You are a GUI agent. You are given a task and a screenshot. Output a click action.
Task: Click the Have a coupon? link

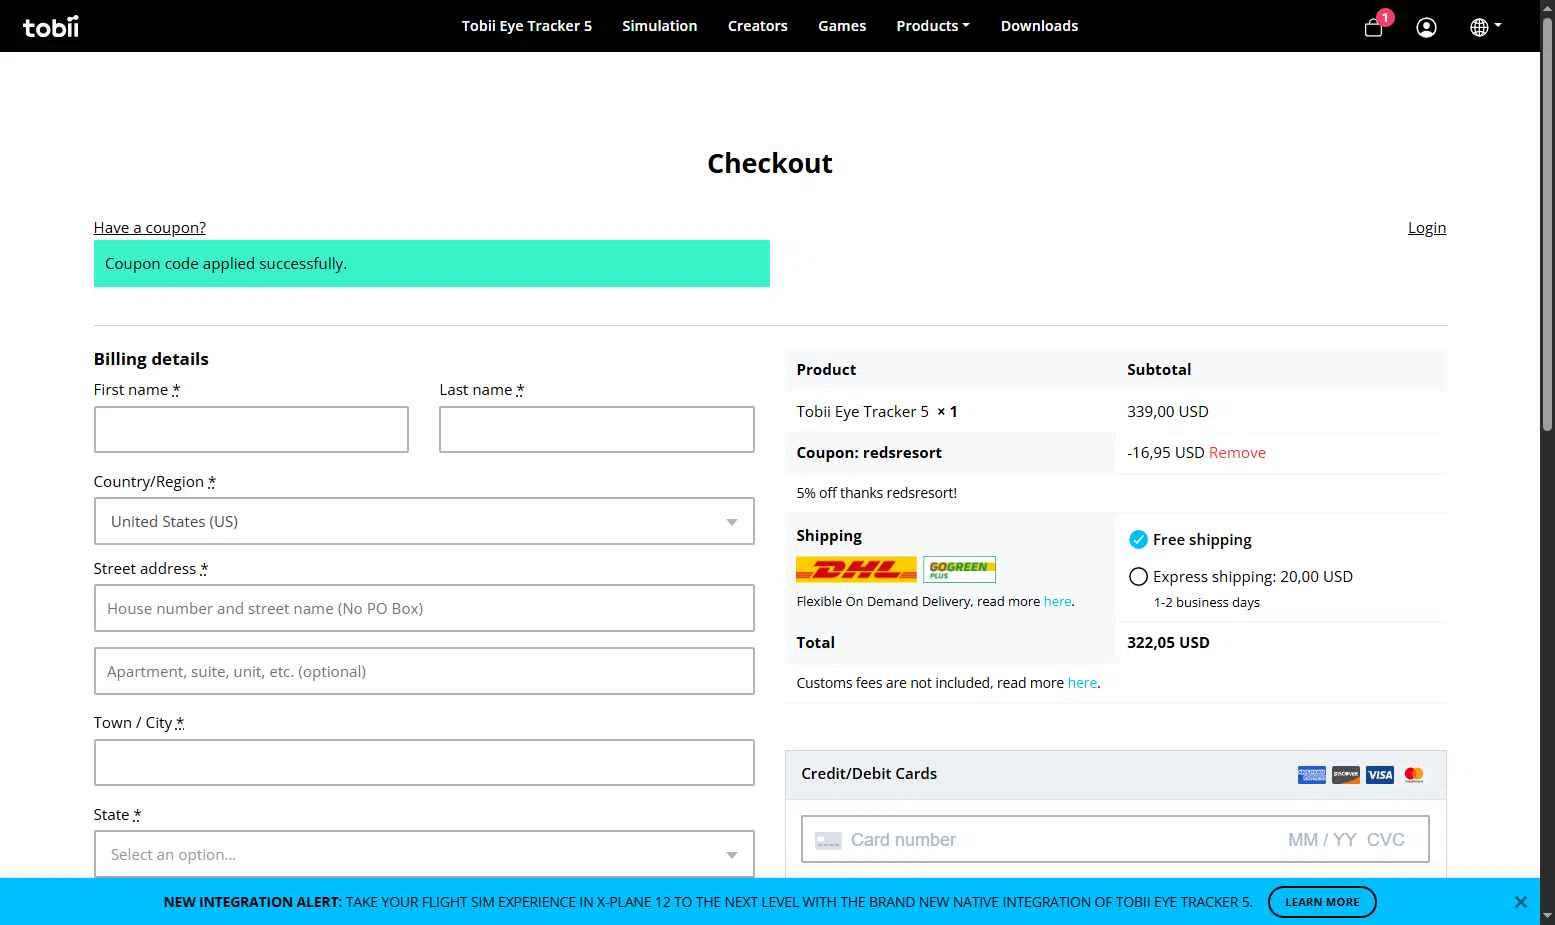(x=150, y=228)
